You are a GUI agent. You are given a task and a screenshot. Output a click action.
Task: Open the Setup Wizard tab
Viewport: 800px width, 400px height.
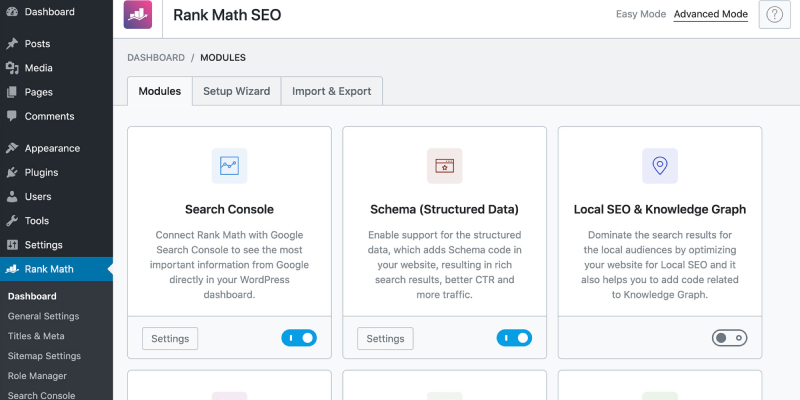[x=237, y=91]
